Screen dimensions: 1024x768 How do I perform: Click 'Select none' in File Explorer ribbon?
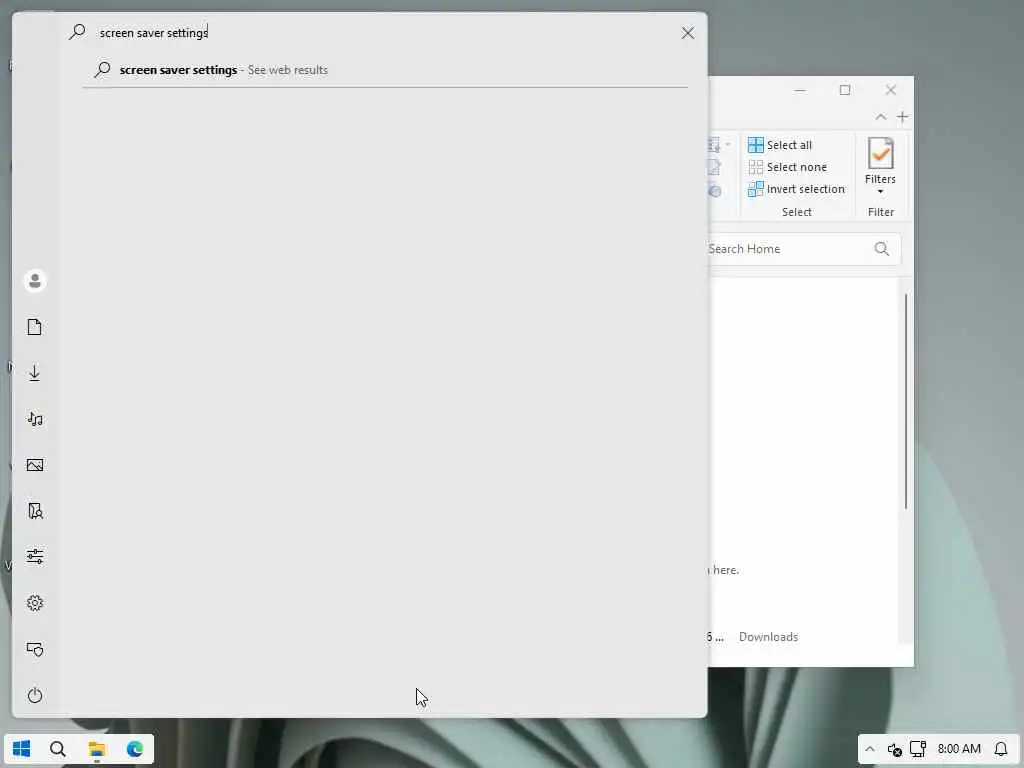click(788, 167)
